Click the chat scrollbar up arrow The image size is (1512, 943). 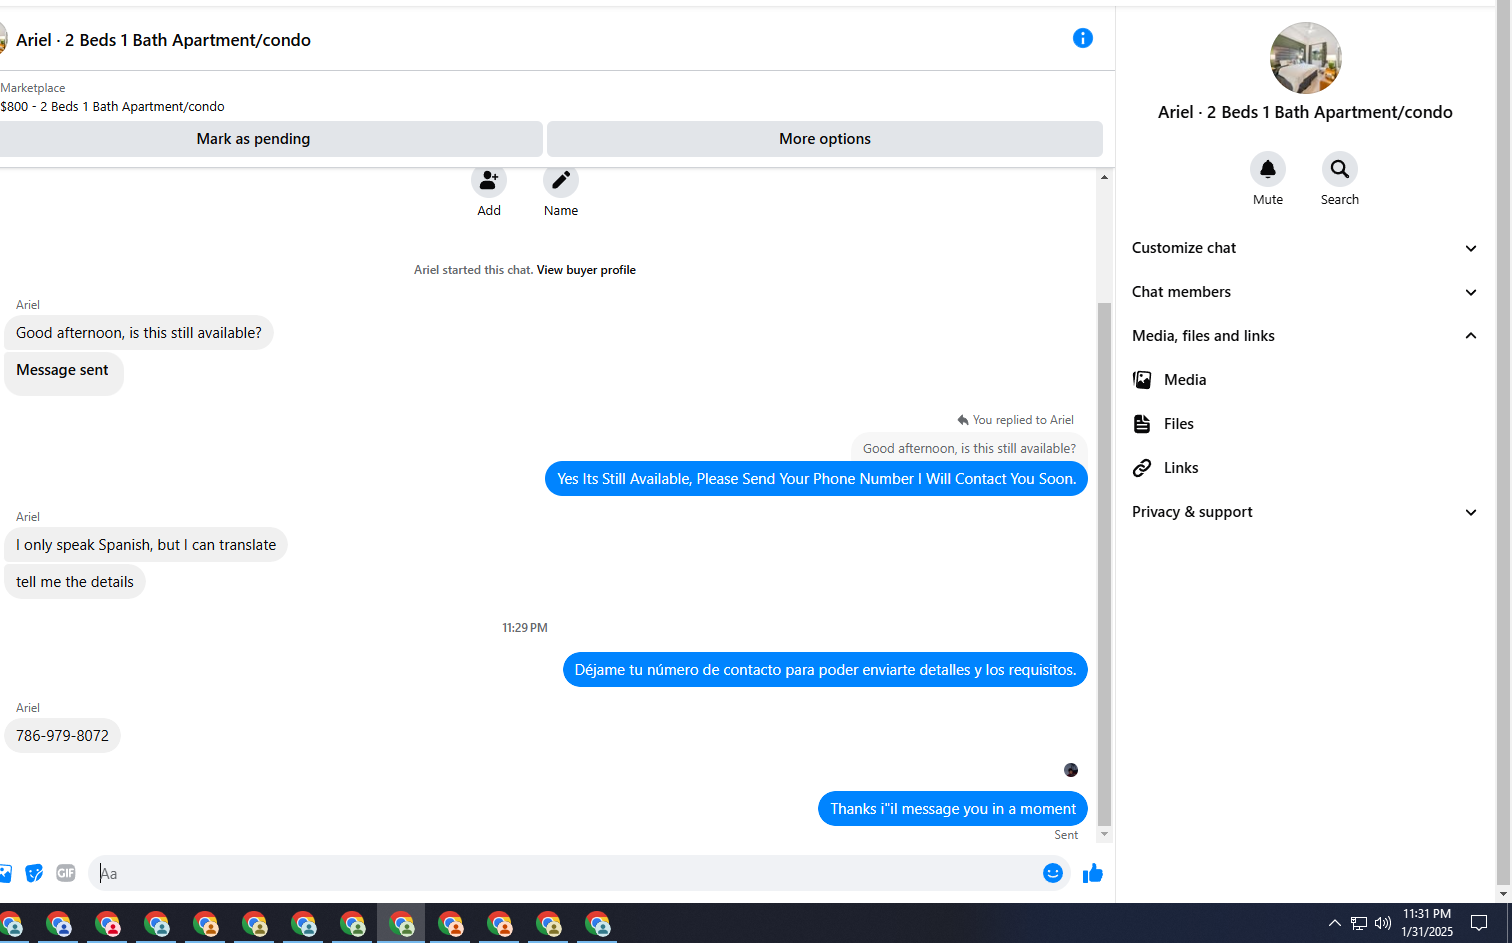[x=1104, y=177]
